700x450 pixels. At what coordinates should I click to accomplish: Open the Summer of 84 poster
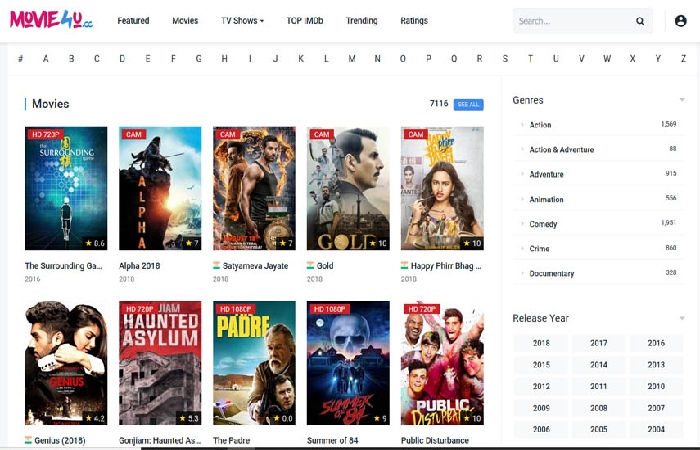(x=348, y=363)
